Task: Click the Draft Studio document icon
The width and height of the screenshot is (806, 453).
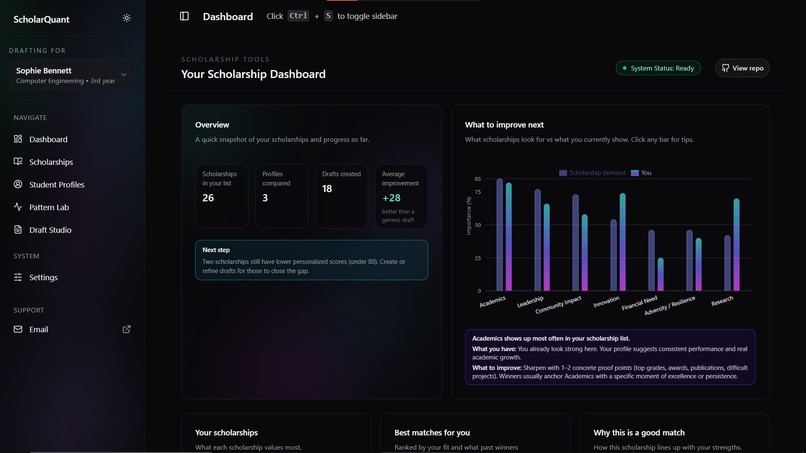Action: 18,229
